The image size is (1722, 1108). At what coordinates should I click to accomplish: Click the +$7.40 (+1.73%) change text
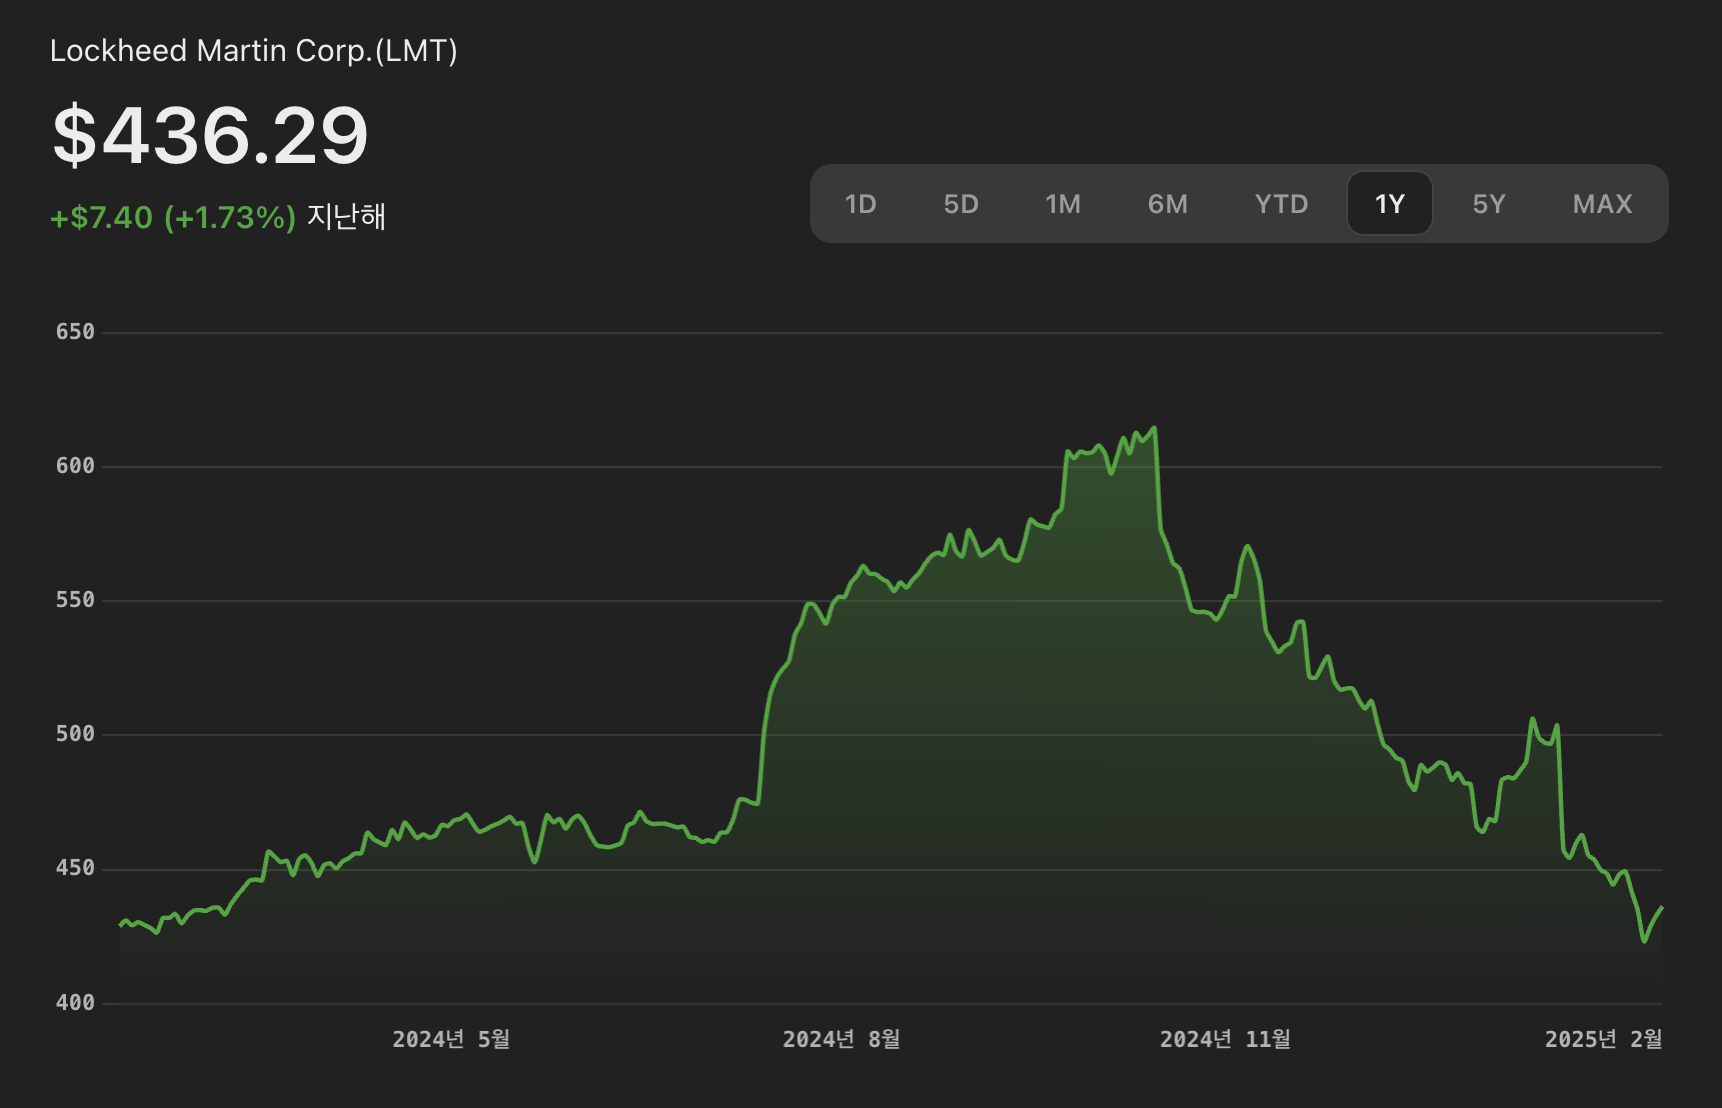[x=173, y=217]
